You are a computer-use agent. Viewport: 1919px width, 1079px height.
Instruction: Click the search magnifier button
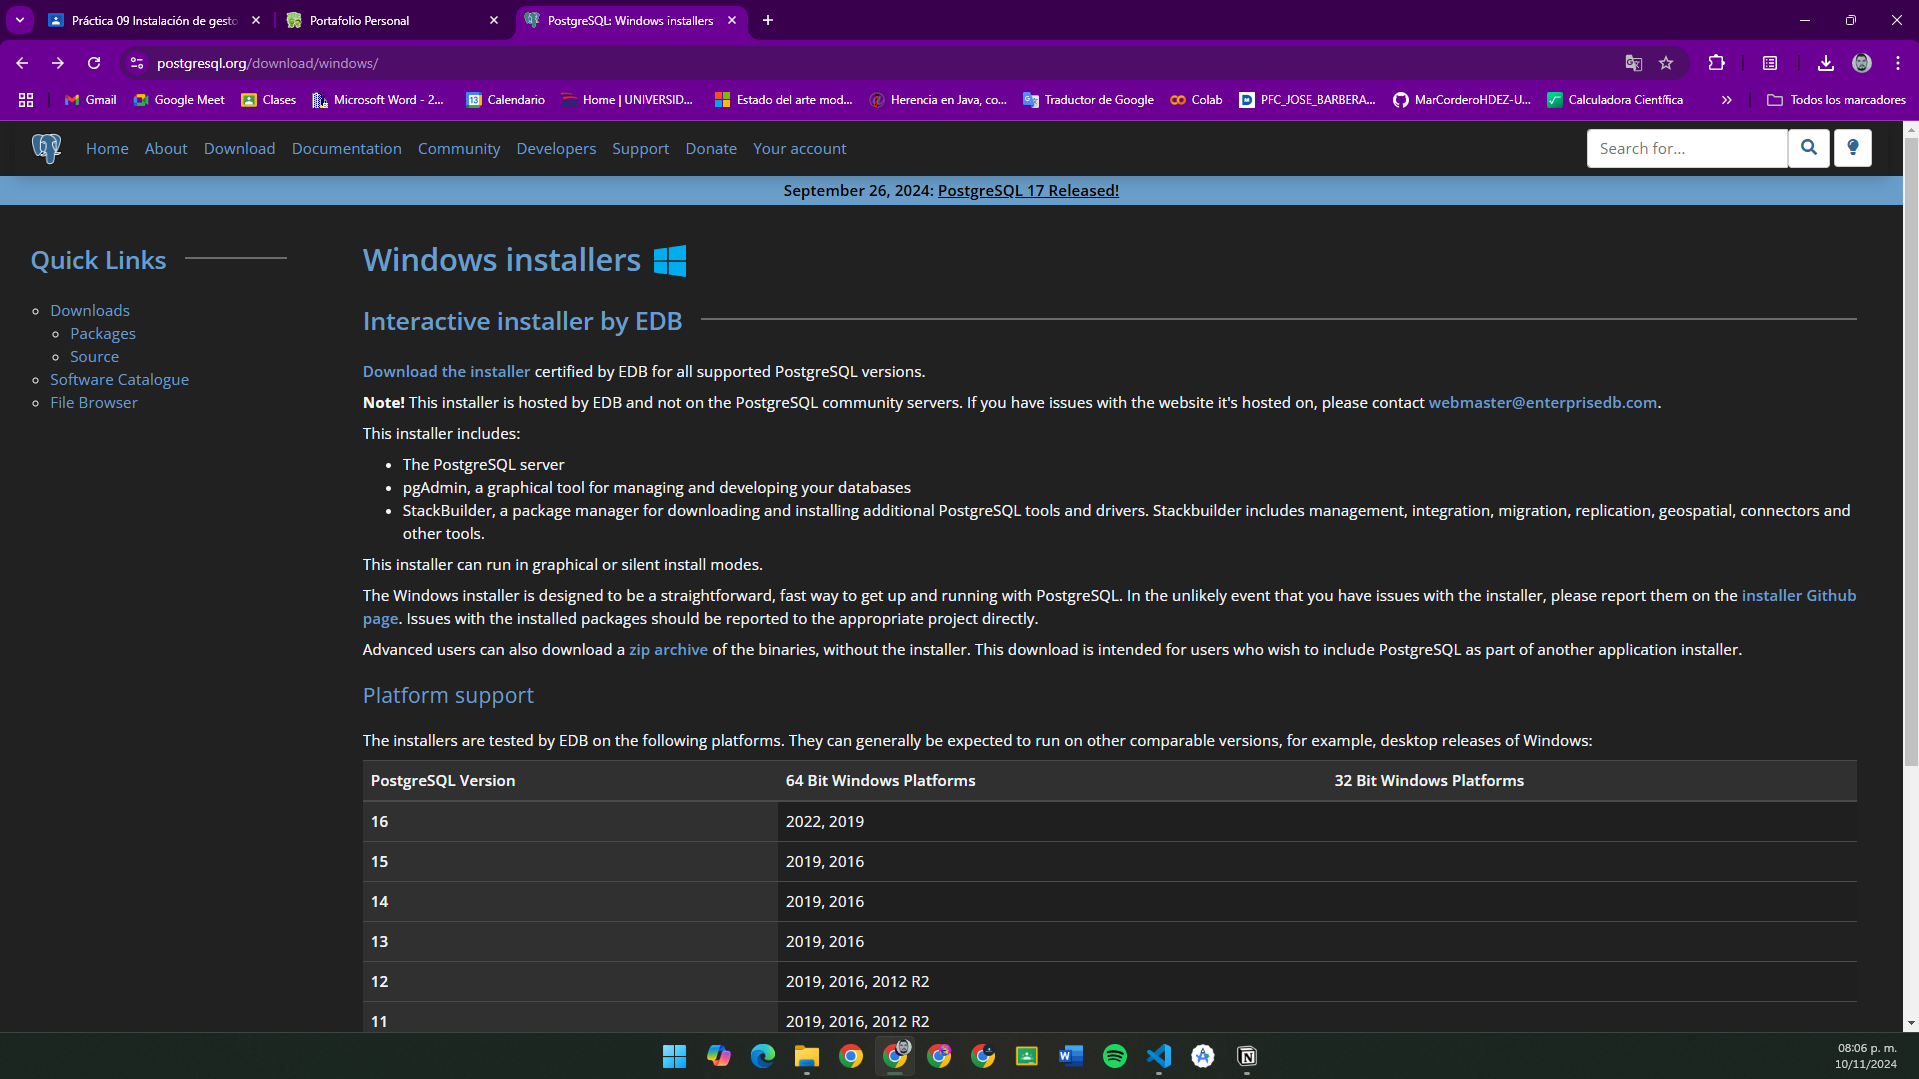click(1808, 148)
